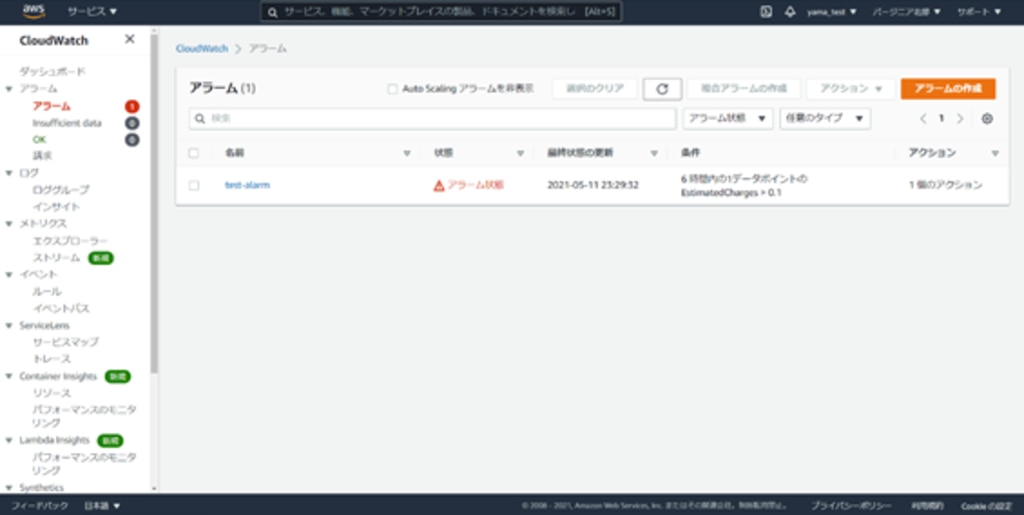Open the AWS home logo
Screen dimensions: 1024x515
[33, 11]
